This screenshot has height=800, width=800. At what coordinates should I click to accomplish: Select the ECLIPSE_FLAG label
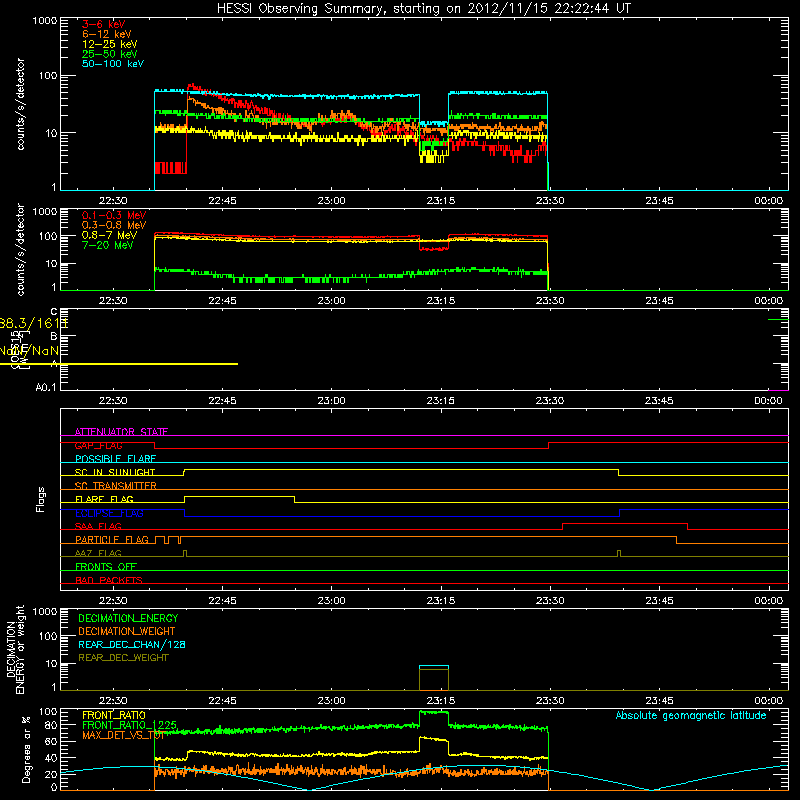109,513
